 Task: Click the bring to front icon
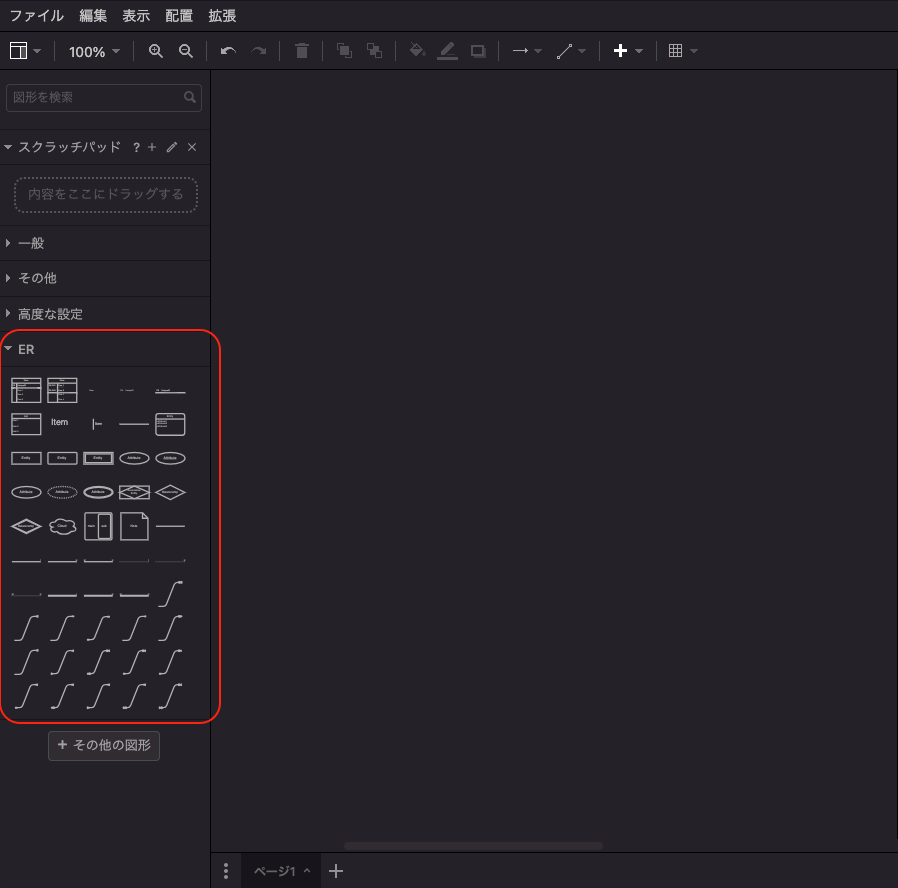[x=344, y=50]
